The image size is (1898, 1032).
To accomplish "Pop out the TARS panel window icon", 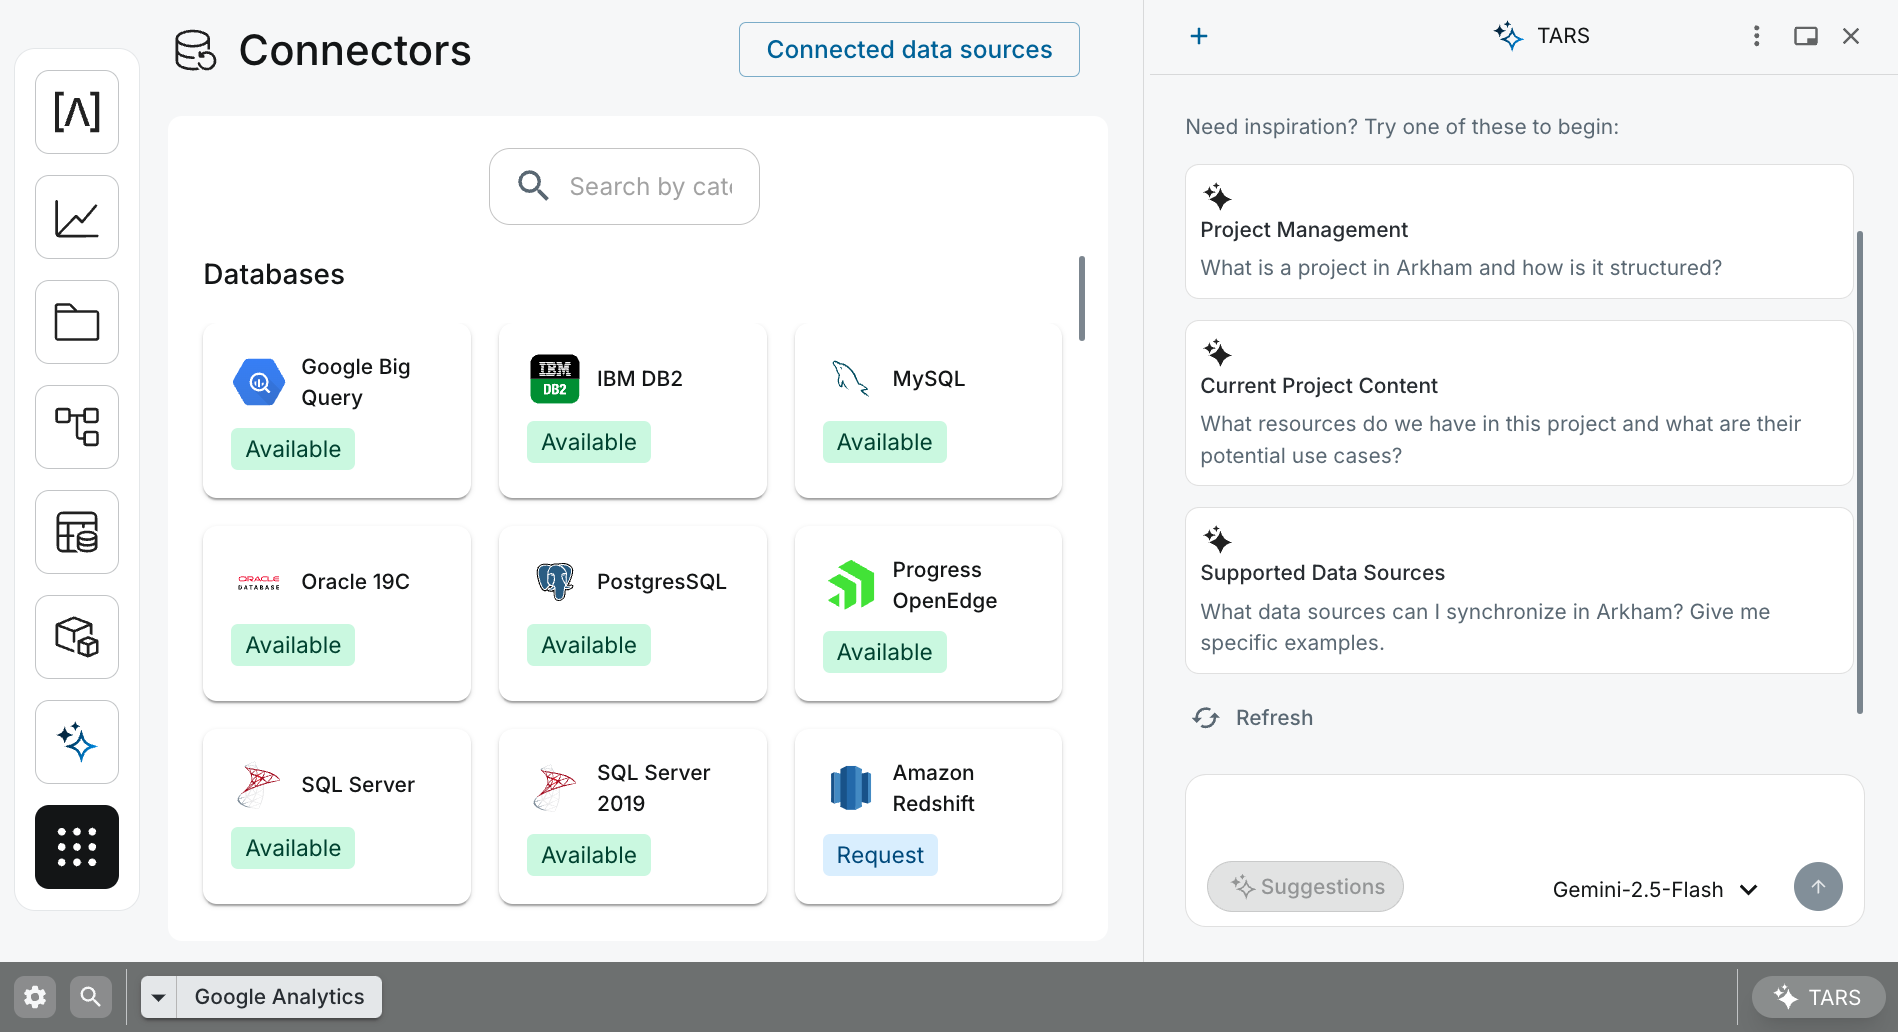I will click(1805, 36).
